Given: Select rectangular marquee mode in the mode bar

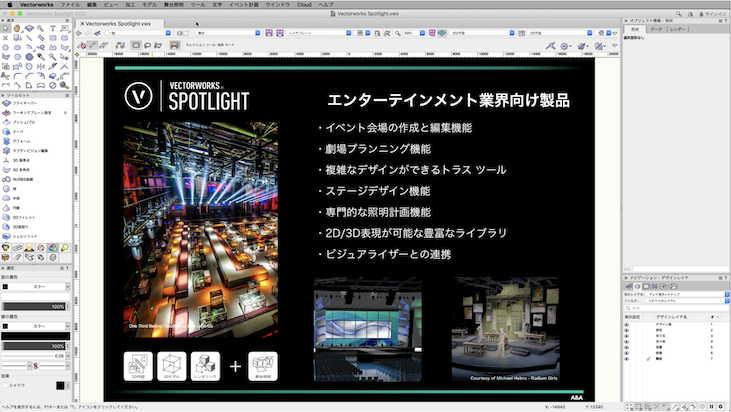Looking at the screenshot, I should [136, 45].
